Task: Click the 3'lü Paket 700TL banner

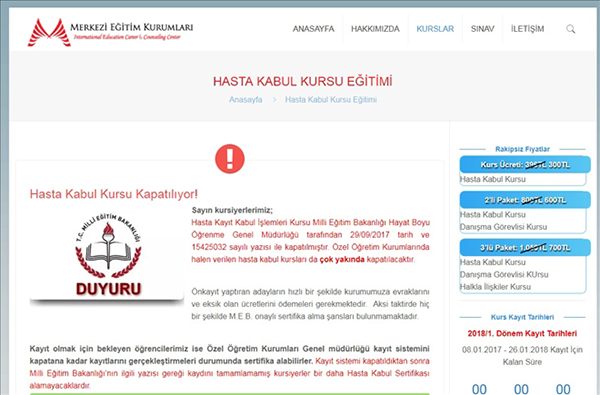Action: (525, 248)
